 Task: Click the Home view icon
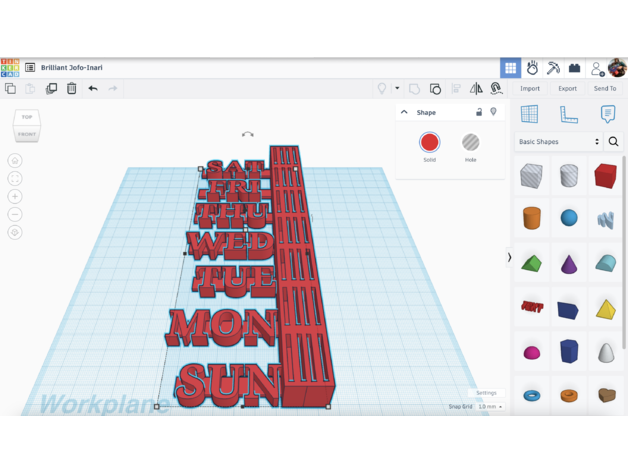15,160
